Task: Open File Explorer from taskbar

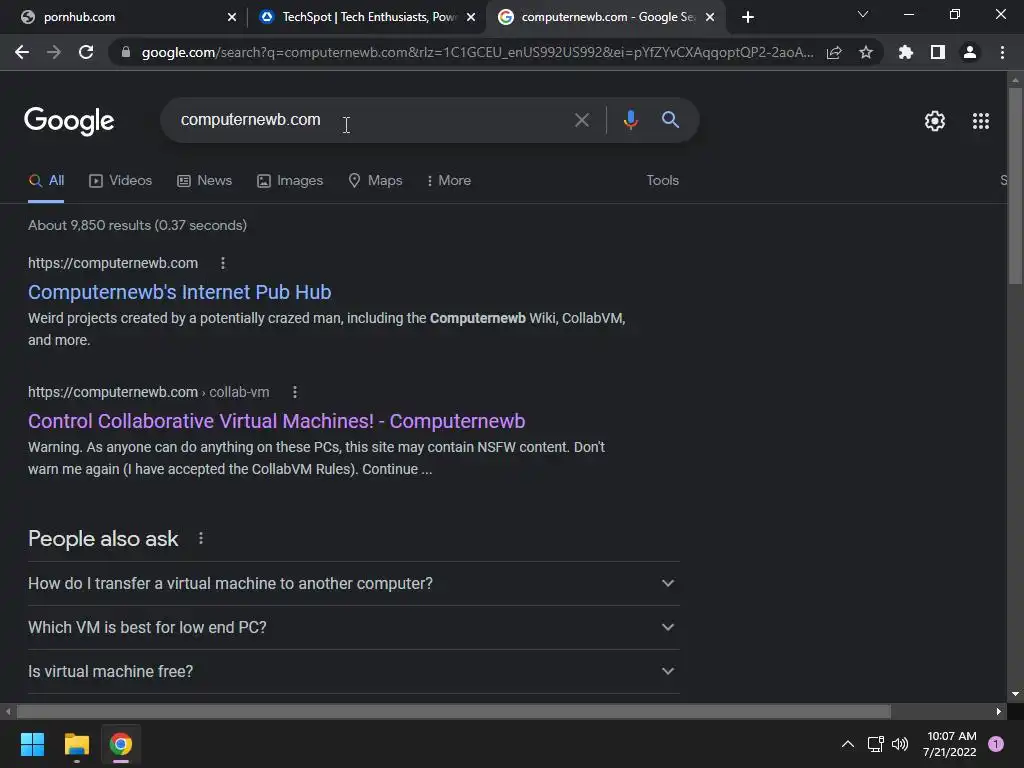Action: (x=76, y=744)
